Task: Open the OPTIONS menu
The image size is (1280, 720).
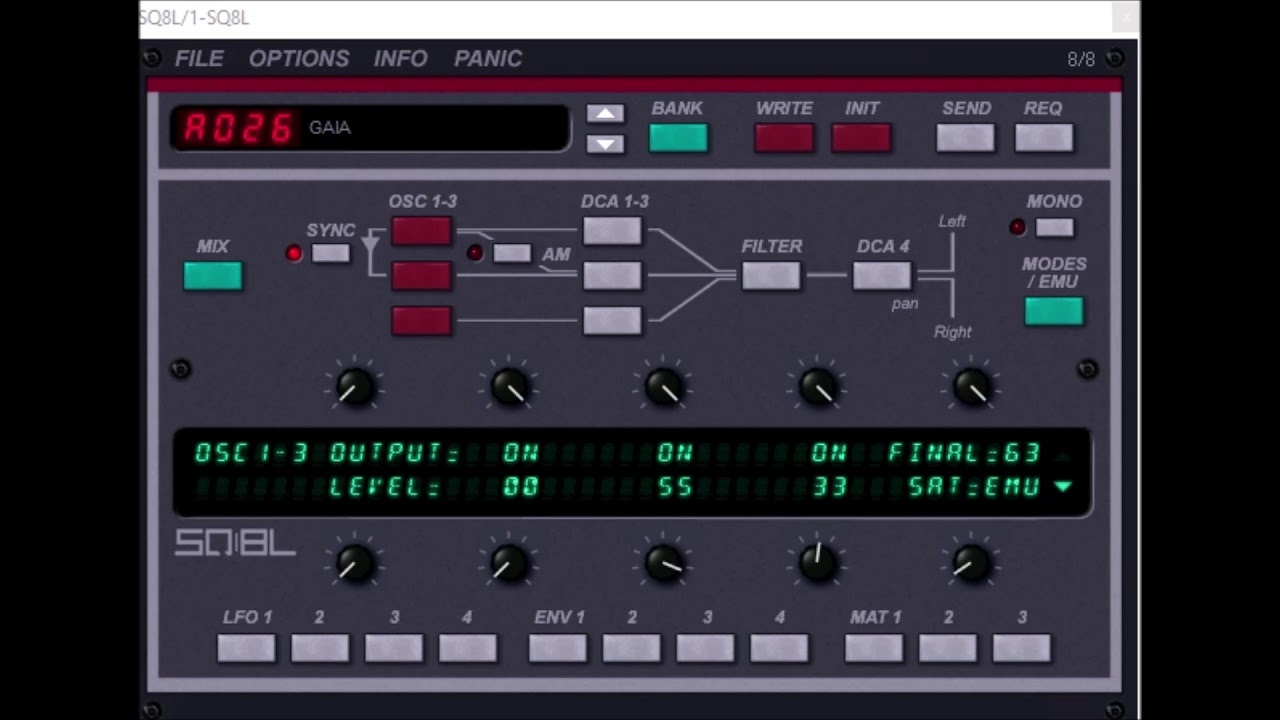Action: tap(299, 59)
